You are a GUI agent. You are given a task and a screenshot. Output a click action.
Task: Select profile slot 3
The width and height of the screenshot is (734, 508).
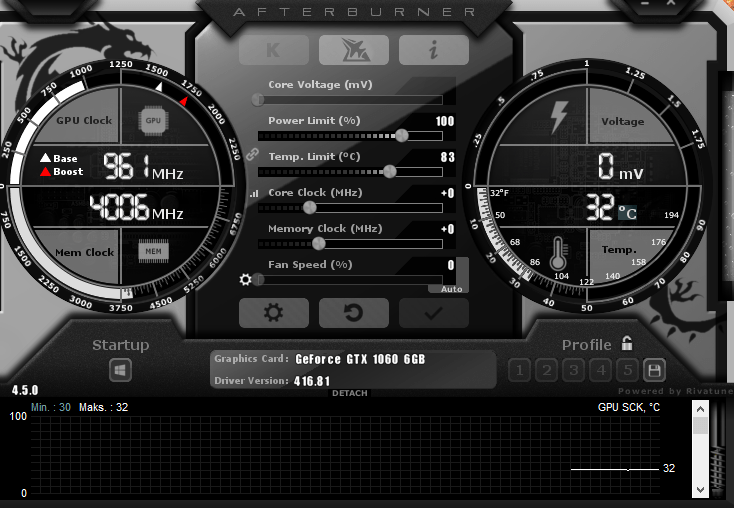click(x=573, y=370)
